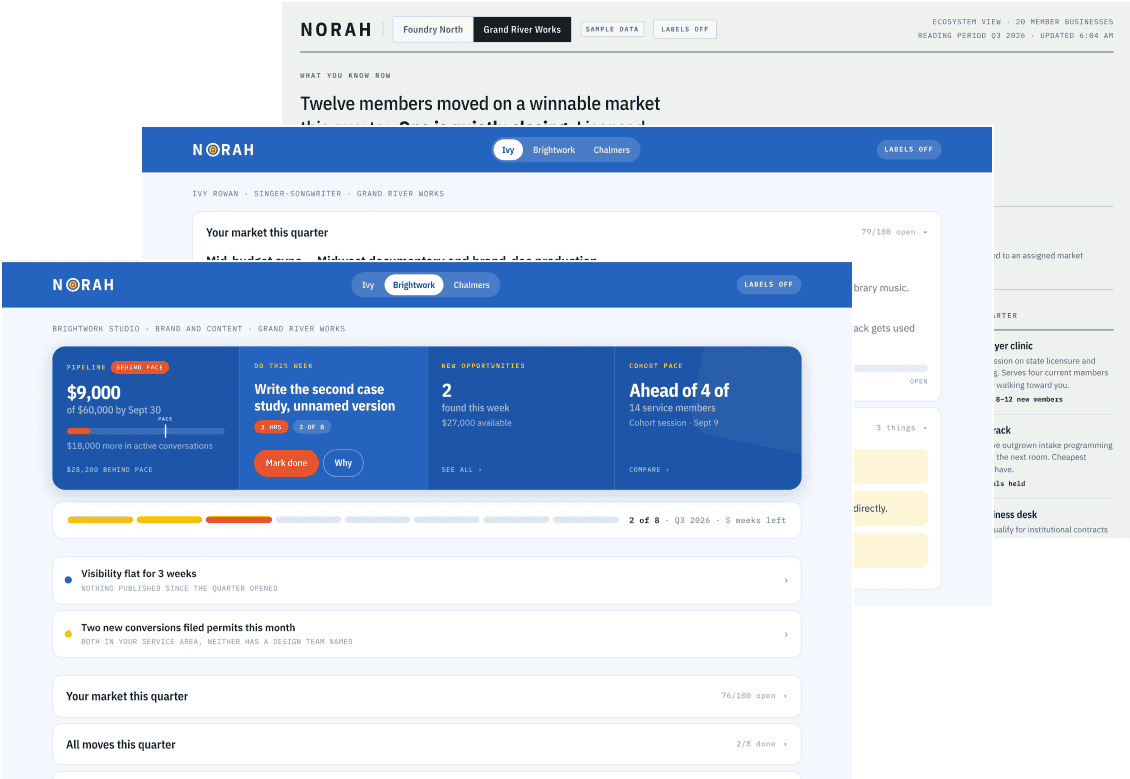Viewport: 1130px width, 779px height.
Task: Click the NORAH wordmark in the ecosystem window
Action: 336,30
